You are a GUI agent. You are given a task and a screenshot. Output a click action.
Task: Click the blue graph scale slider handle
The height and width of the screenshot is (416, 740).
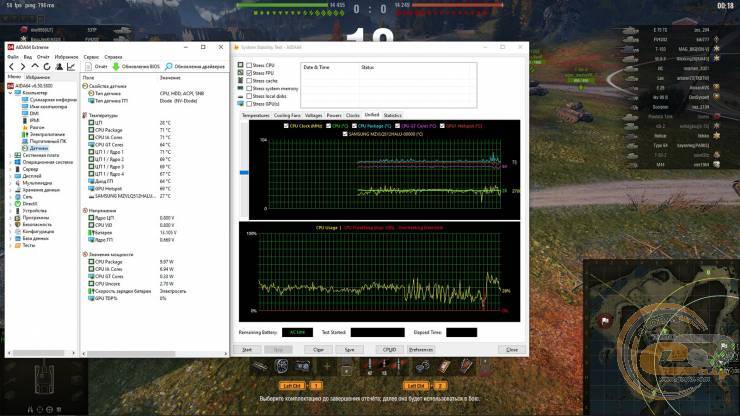244,172
